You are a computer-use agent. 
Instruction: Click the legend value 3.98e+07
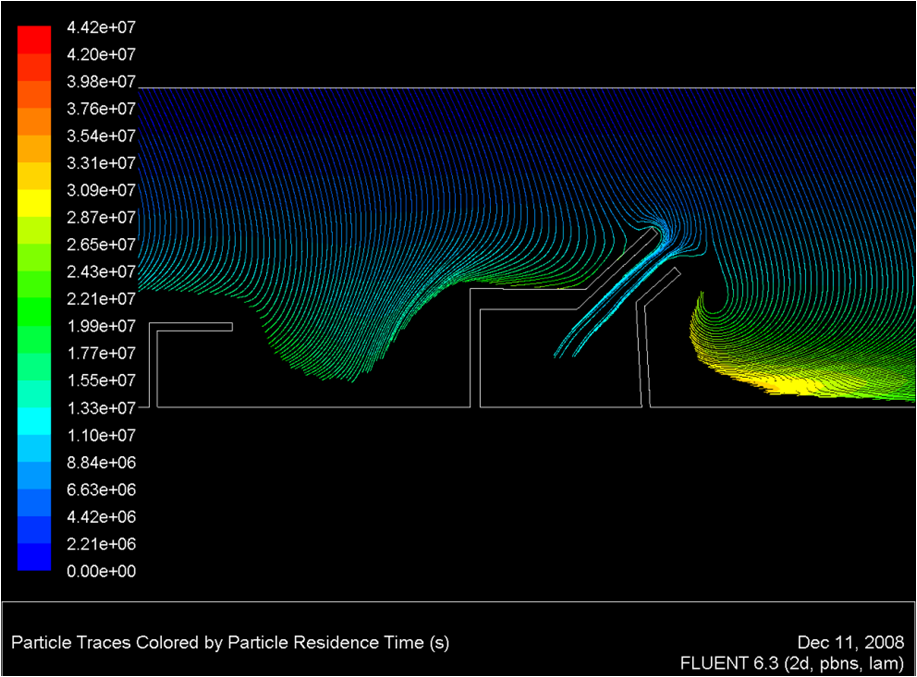(x=101, y=82)
